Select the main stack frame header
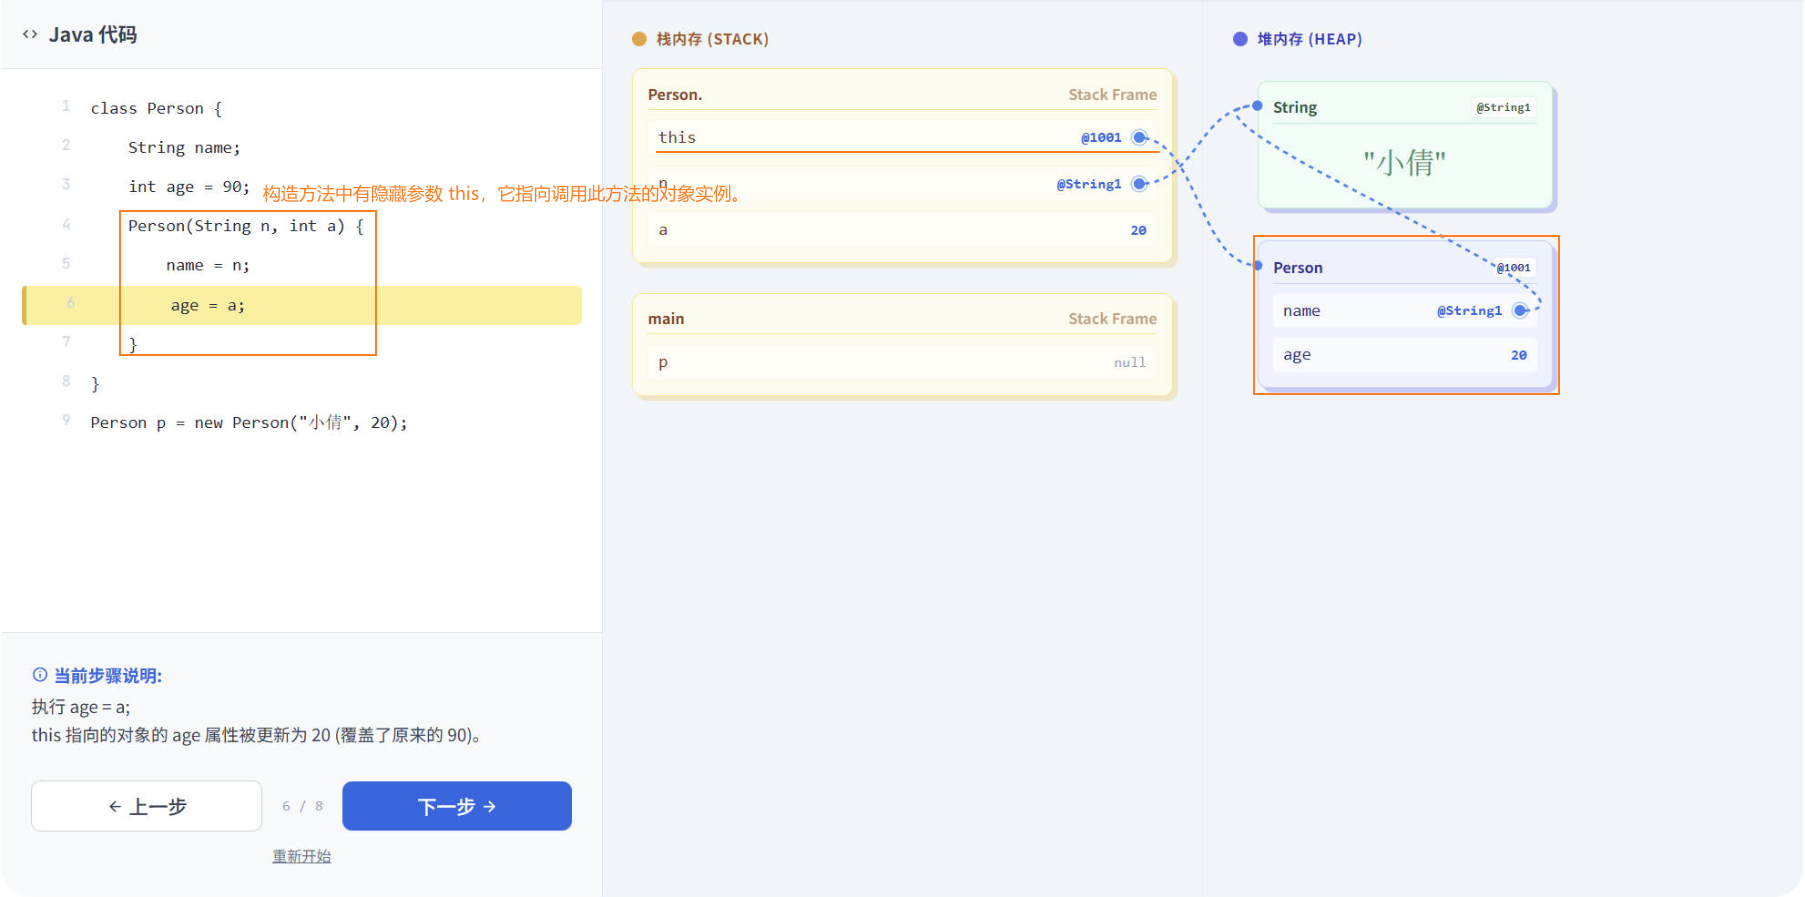The image size is (1805, 897). tap(902, 319)
